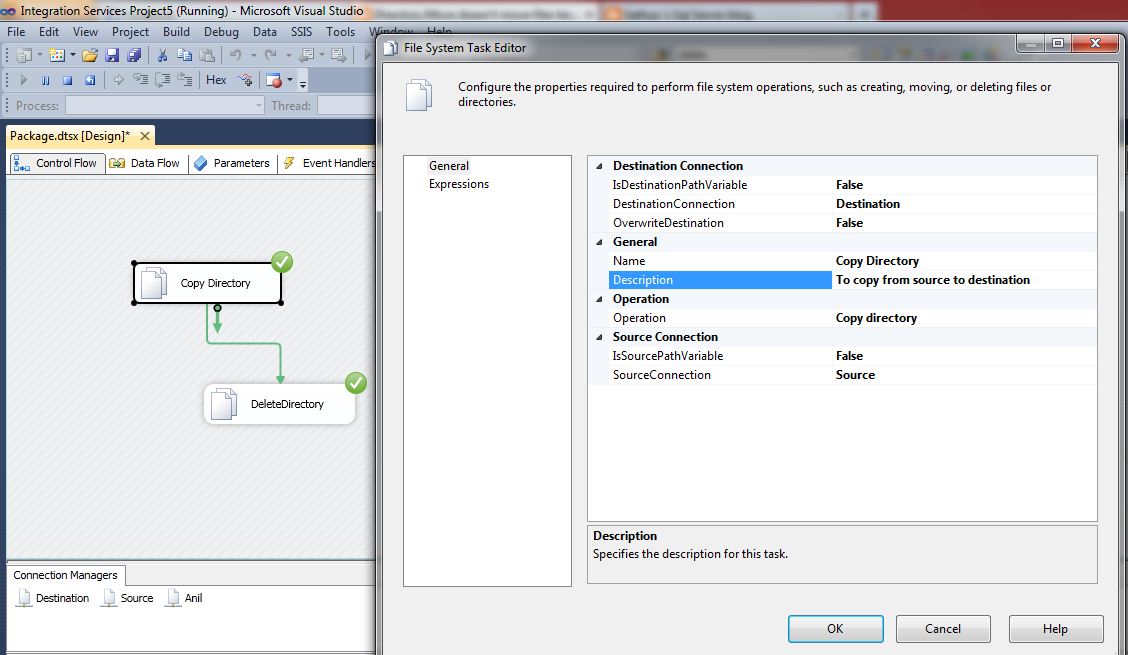Click the Help button
The width and height of the screenshot is (1128, 655).
(1055, 629)
